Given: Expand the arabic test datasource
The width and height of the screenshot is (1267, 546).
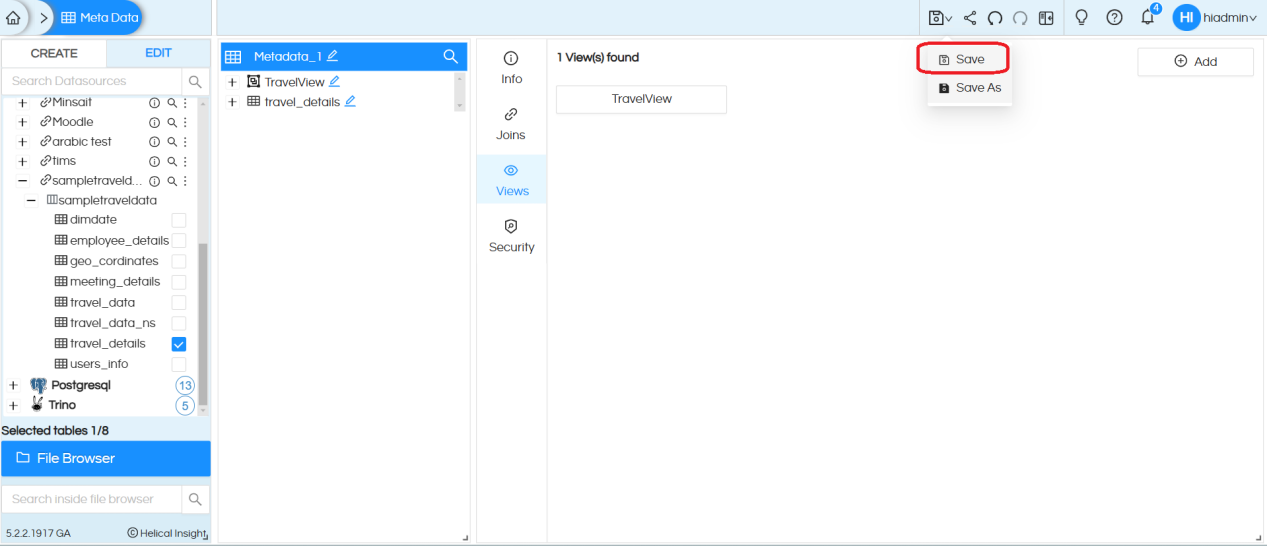Looking at the screenshot, I should coord(22,141).
